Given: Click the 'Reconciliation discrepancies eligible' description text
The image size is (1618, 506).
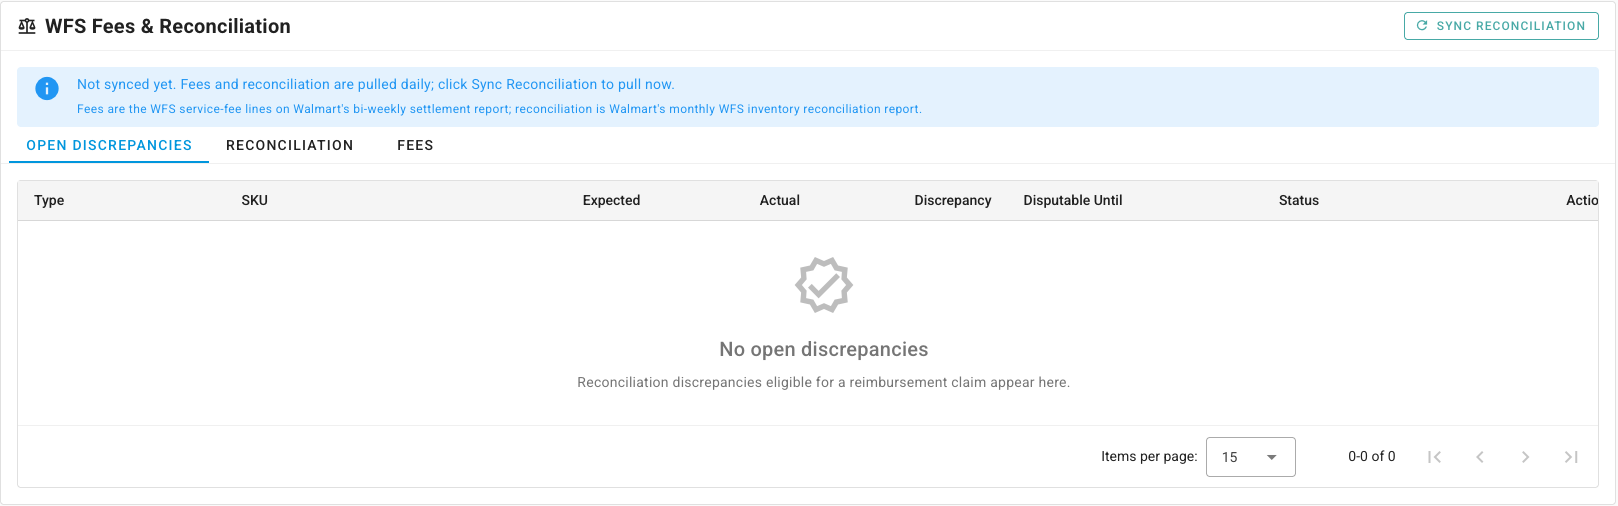Looking at the screenshot, I should click(823, 382).
